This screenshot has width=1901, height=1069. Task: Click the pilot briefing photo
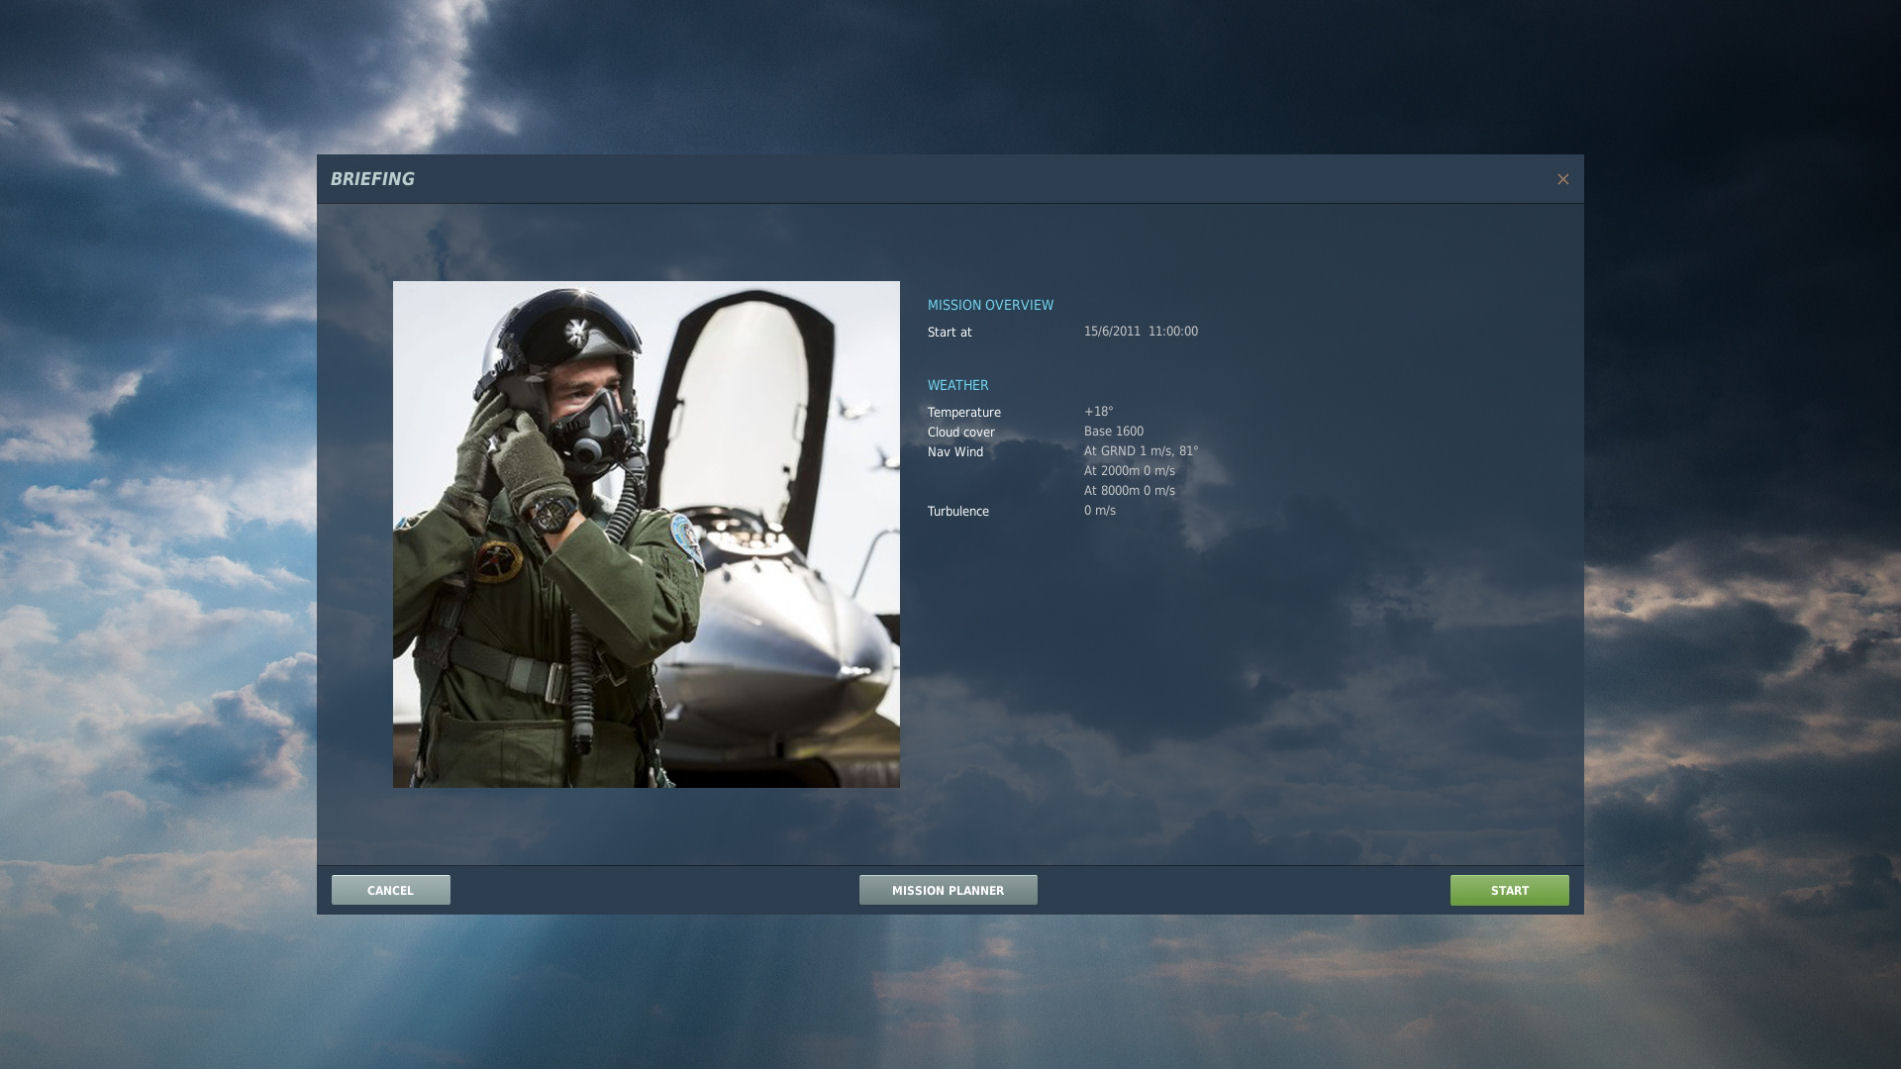tap(646, 534)
